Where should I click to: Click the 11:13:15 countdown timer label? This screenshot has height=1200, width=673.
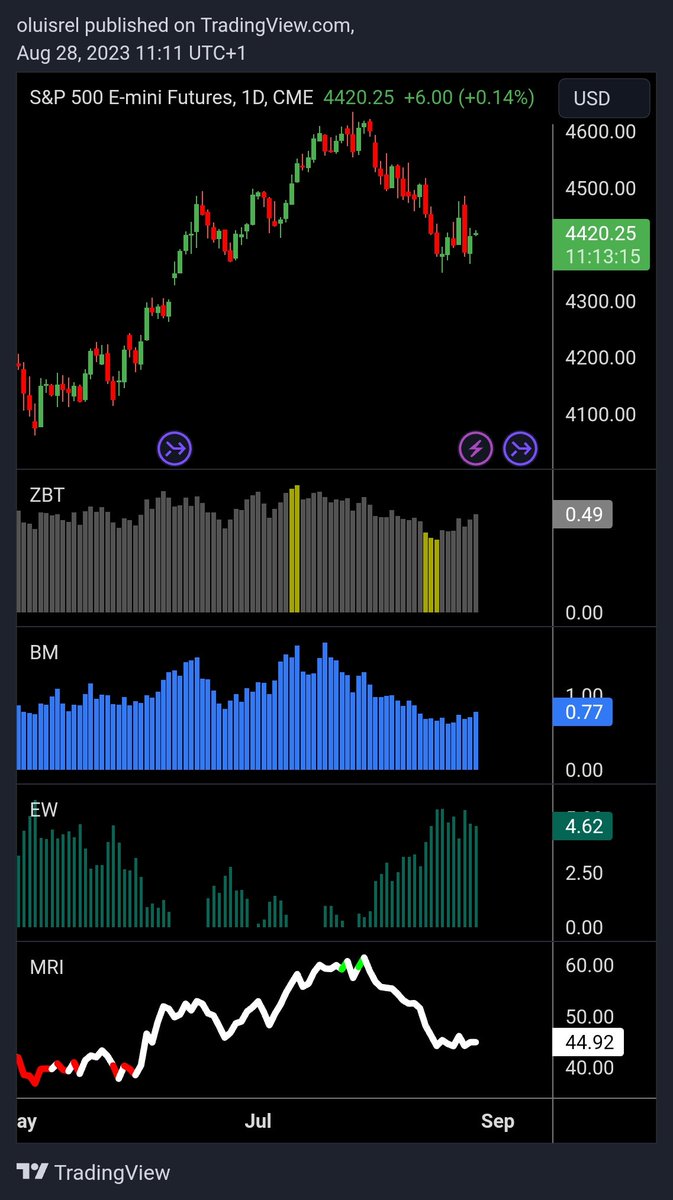600,257
